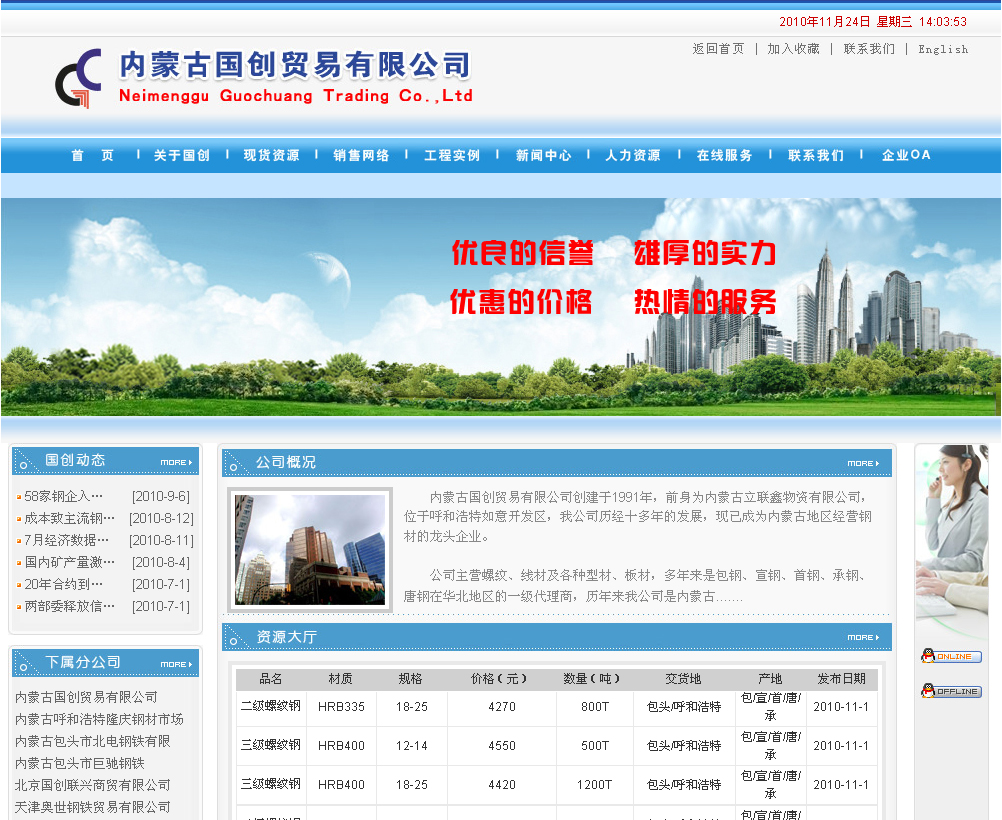Open 'more' in 下属分公司 panel
The height and width of the screenshot is (820, 1002).
point(176,664)
